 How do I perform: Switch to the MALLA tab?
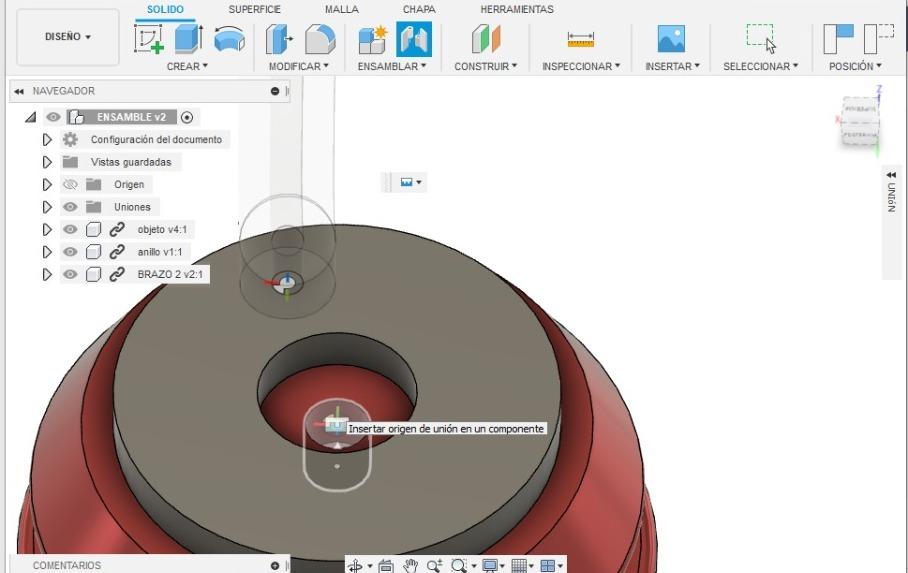(342, 10)
